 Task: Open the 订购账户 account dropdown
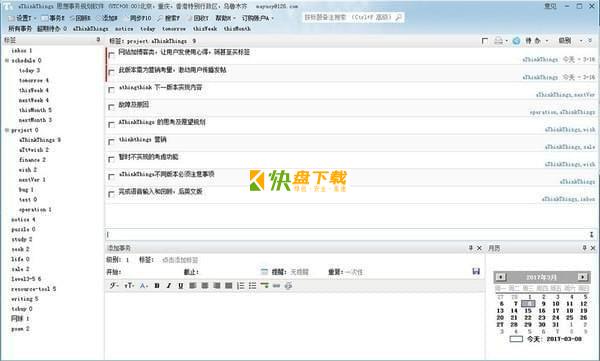click(x=258, y=18)
